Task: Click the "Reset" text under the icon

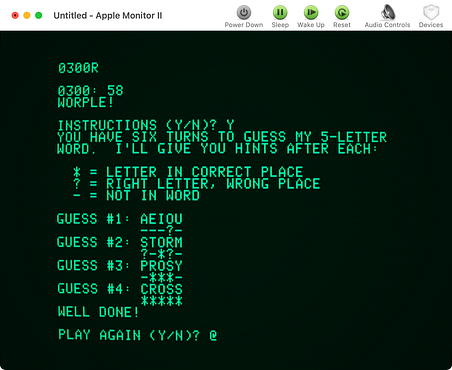Action: point(342,25)
